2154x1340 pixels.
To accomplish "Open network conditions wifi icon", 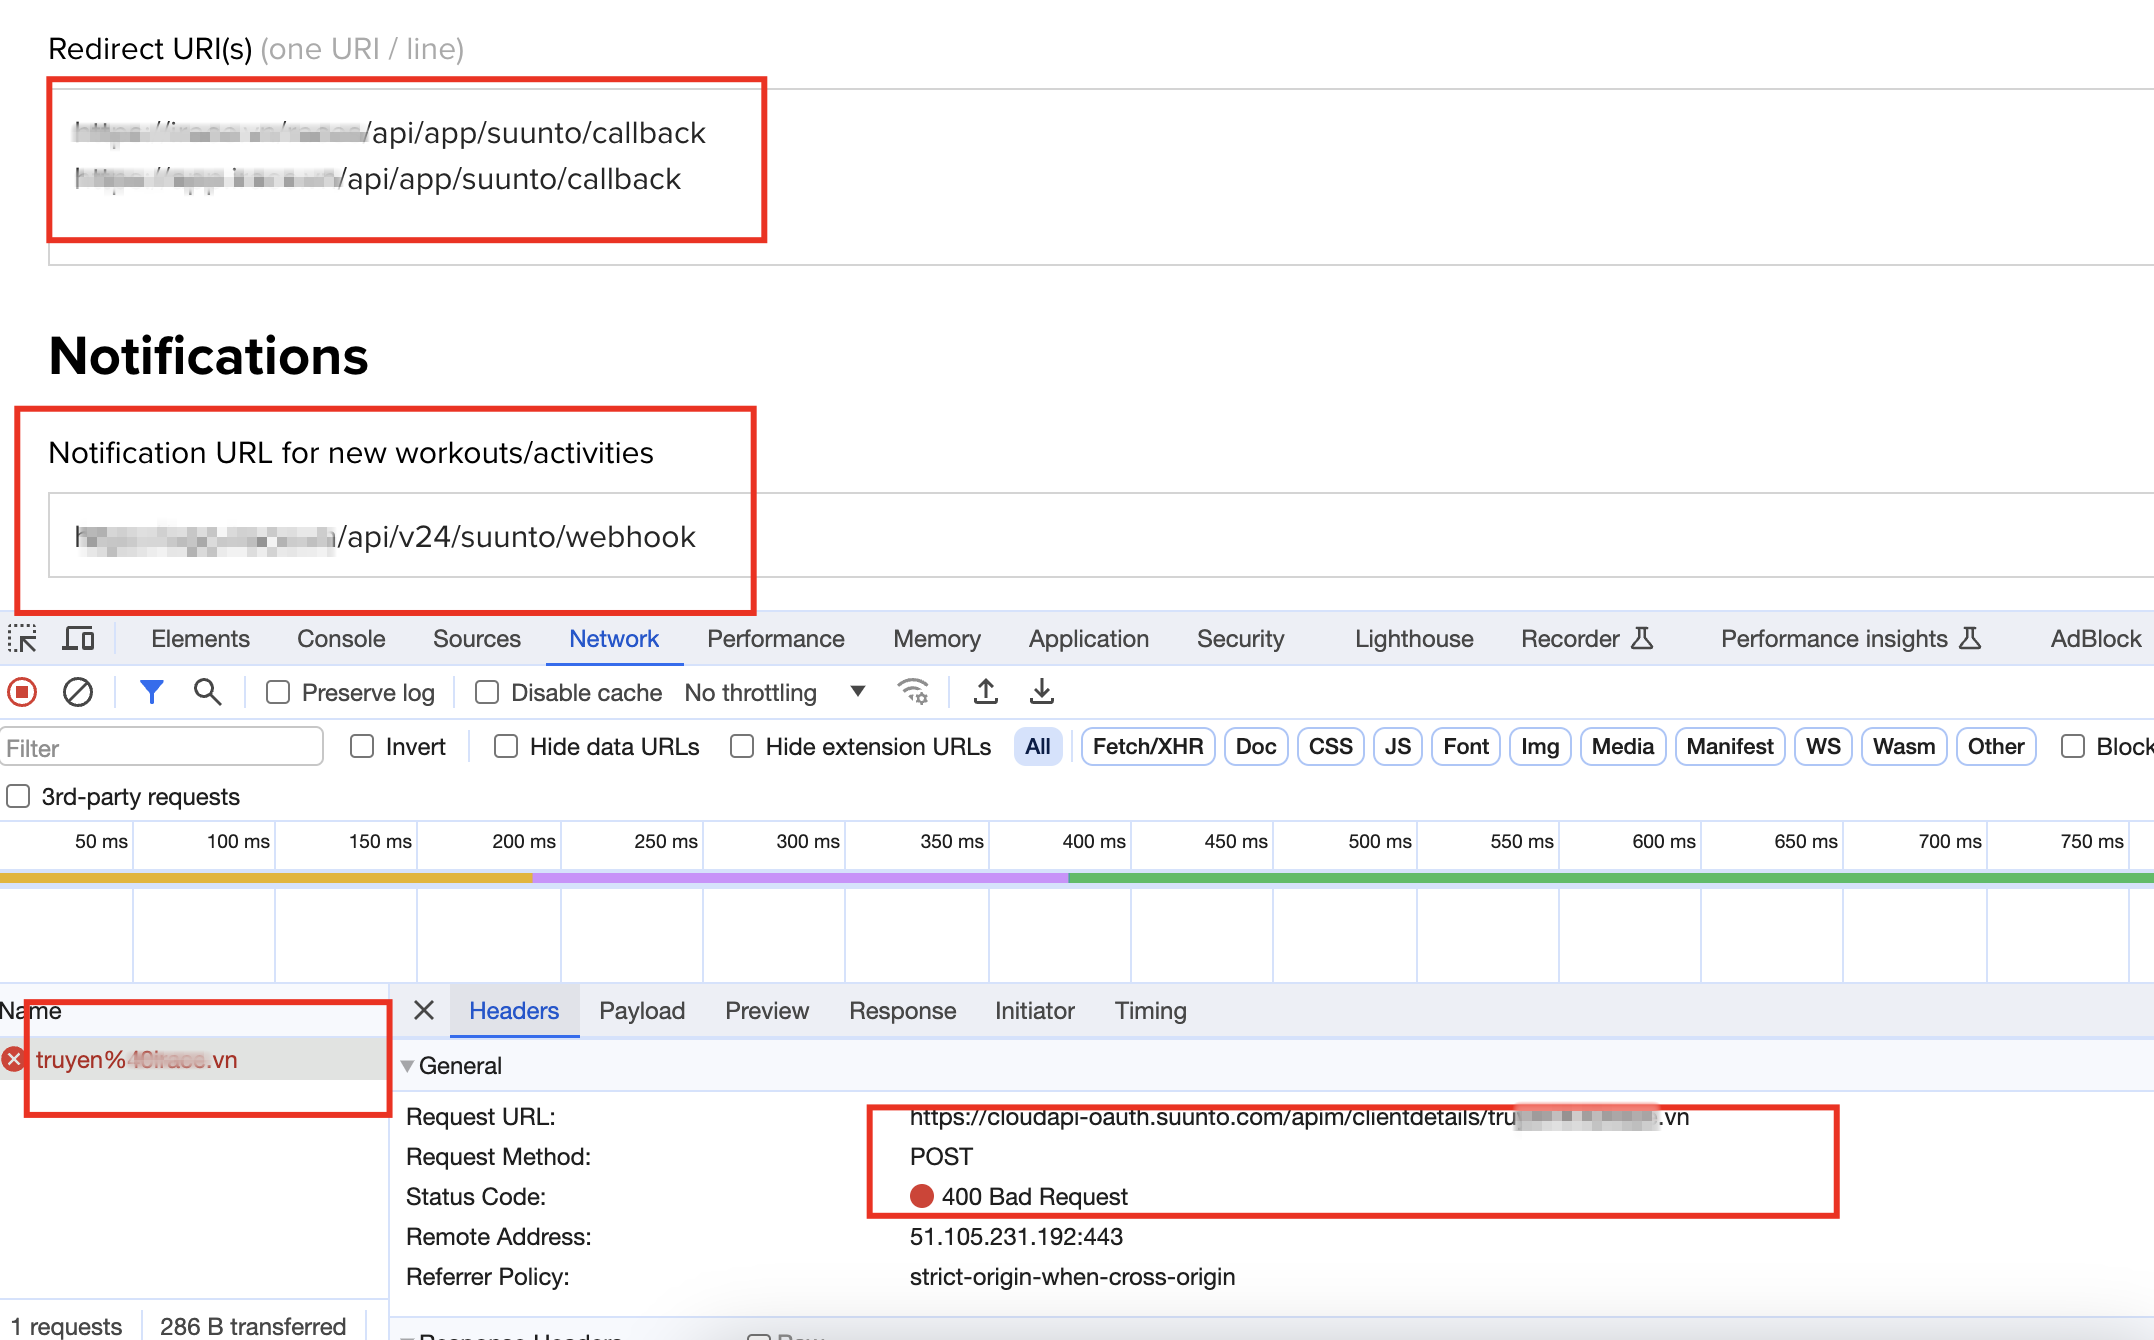I will (x=912, y=692).
